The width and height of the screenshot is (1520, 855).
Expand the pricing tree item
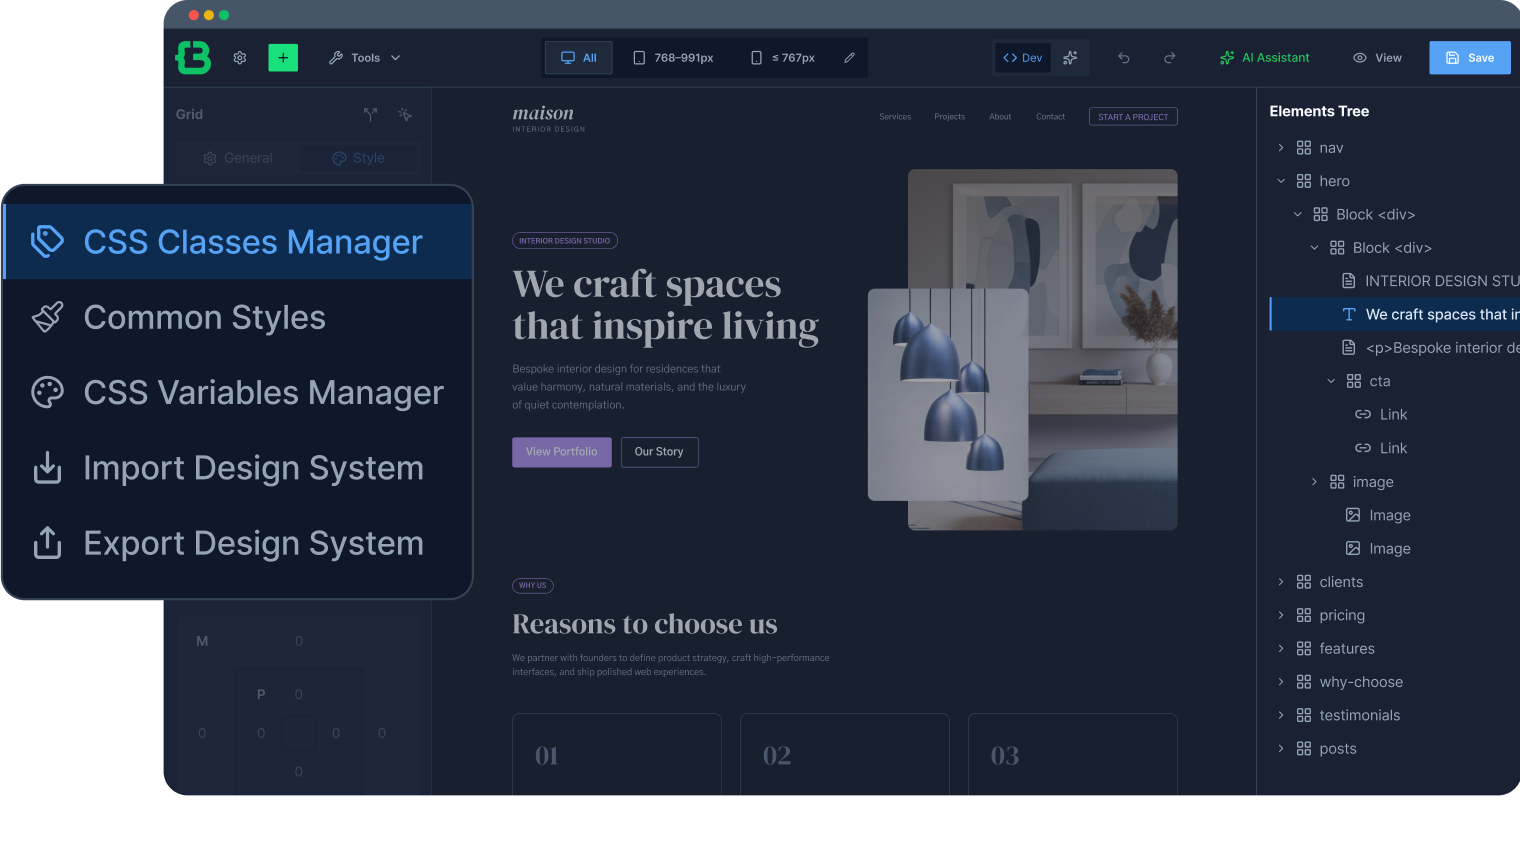(x=1281, y=615)
